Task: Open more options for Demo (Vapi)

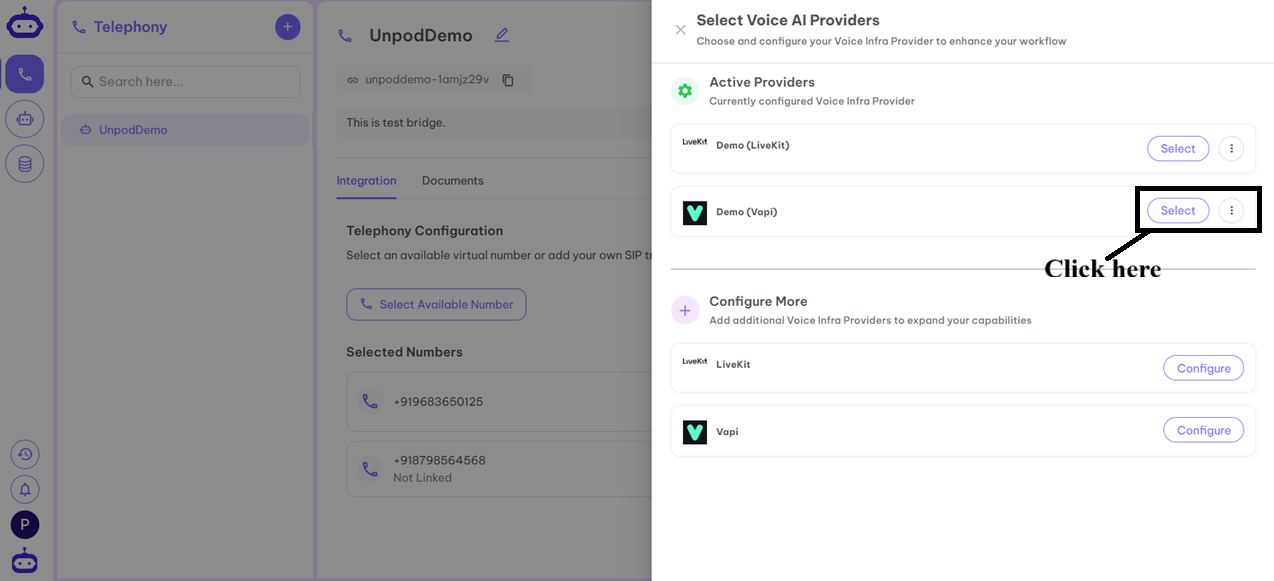Action: click(1231, 211)
